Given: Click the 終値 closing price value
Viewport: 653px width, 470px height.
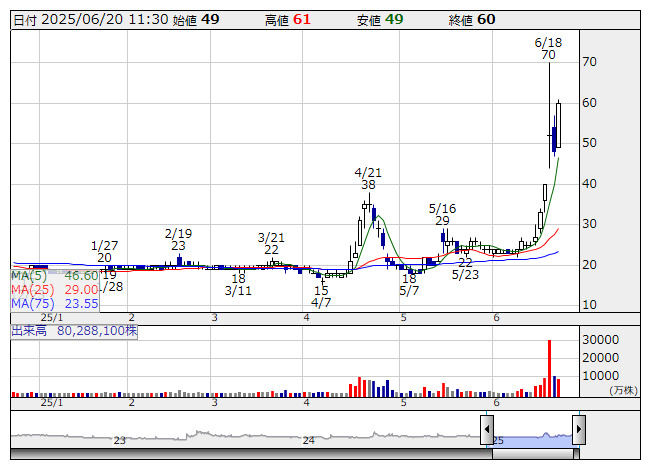Looking at the screenshot, I should click(486, 20).
